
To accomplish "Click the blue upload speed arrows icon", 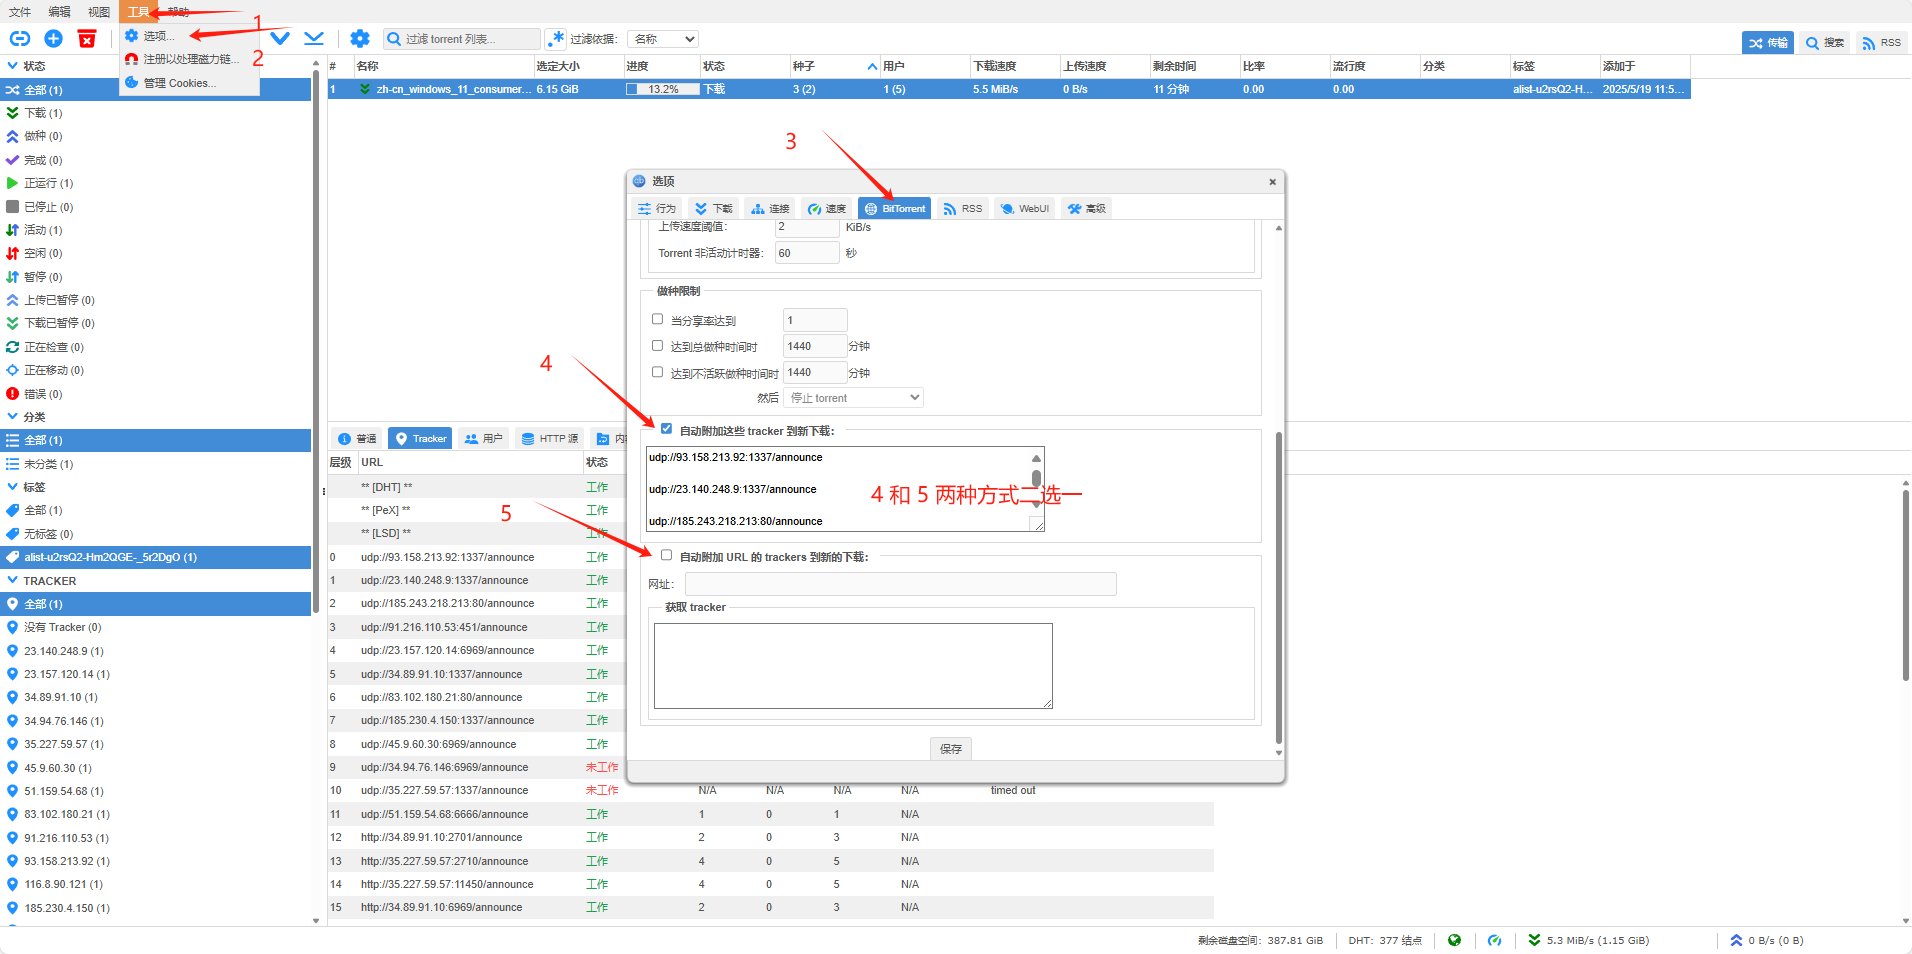I will 1736,940.
